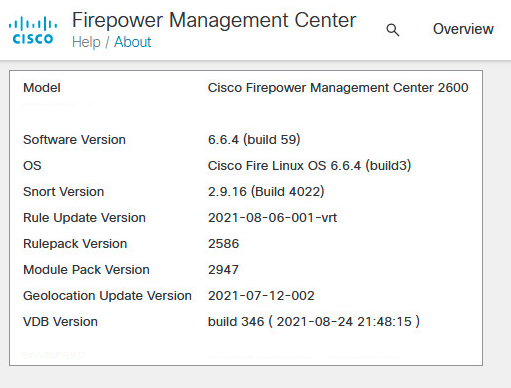Click the 2.9.16 (Build 4022) value
This screenshot has width=511, height=388.
266,192
